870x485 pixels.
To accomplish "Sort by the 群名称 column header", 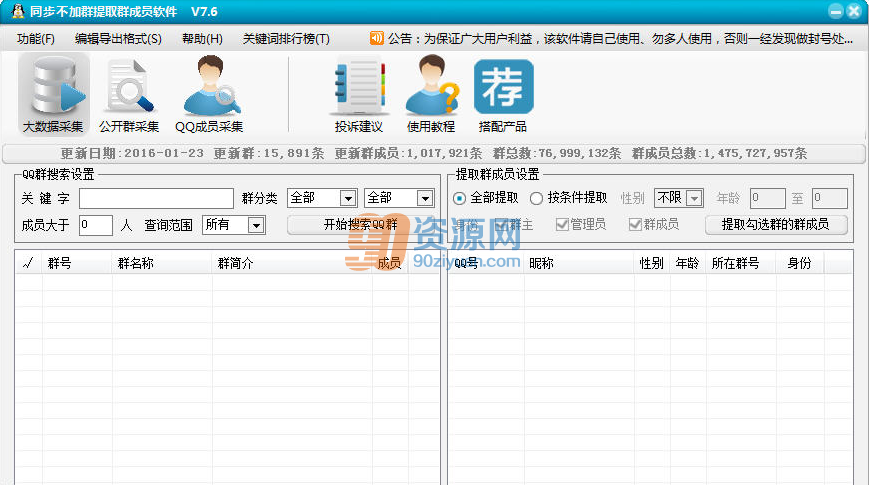I will pos(162,263).
